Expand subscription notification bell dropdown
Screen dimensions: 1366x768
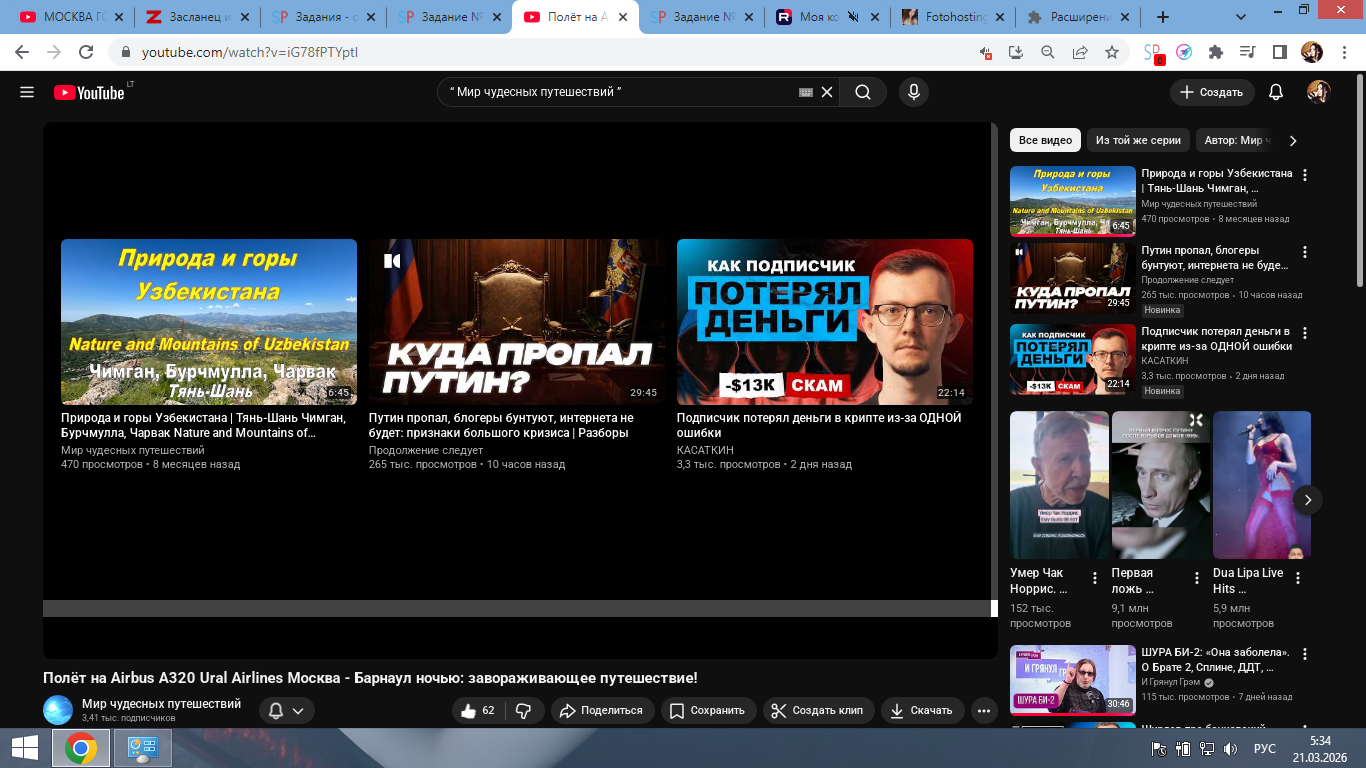(286, 711)
